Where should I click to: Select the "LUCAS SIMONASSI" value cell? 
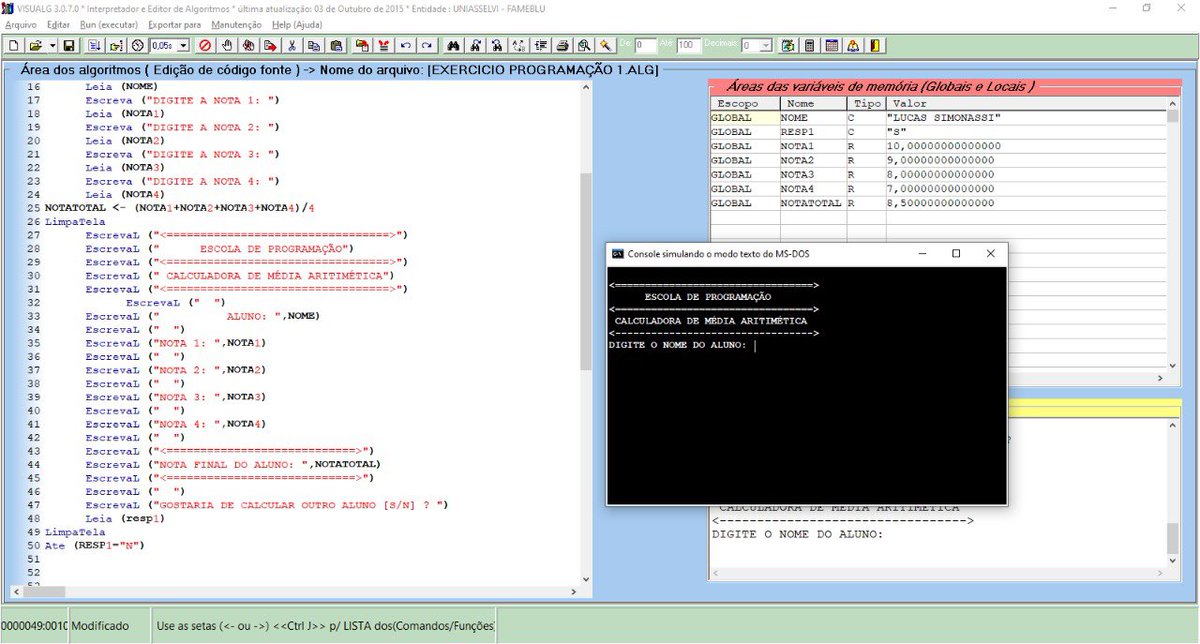click(x=1026, y=117)
